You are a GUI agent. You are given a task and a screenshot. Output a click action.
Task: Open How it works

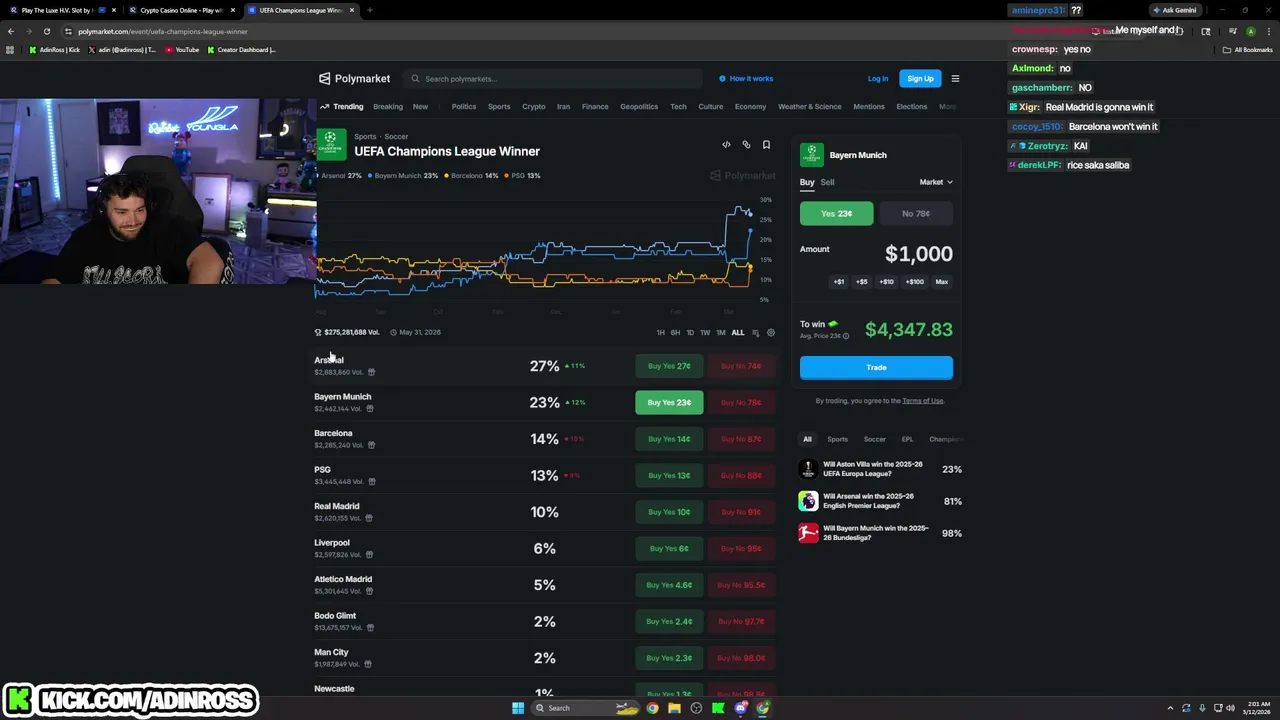[746, 79]
